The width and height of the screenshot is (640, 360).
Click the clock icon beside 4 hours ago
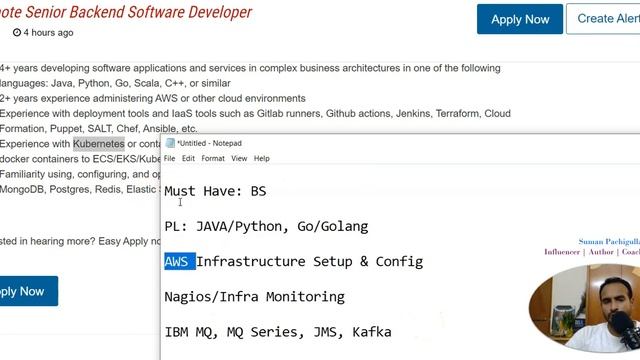tap(17, 33)
